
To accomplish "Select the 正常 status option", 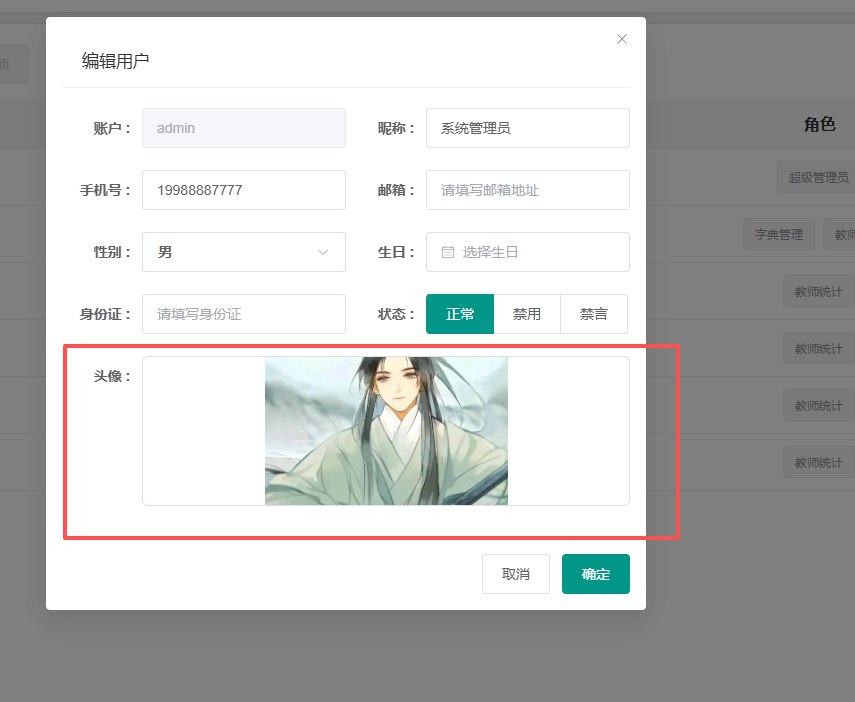I will tap(460, 314).
